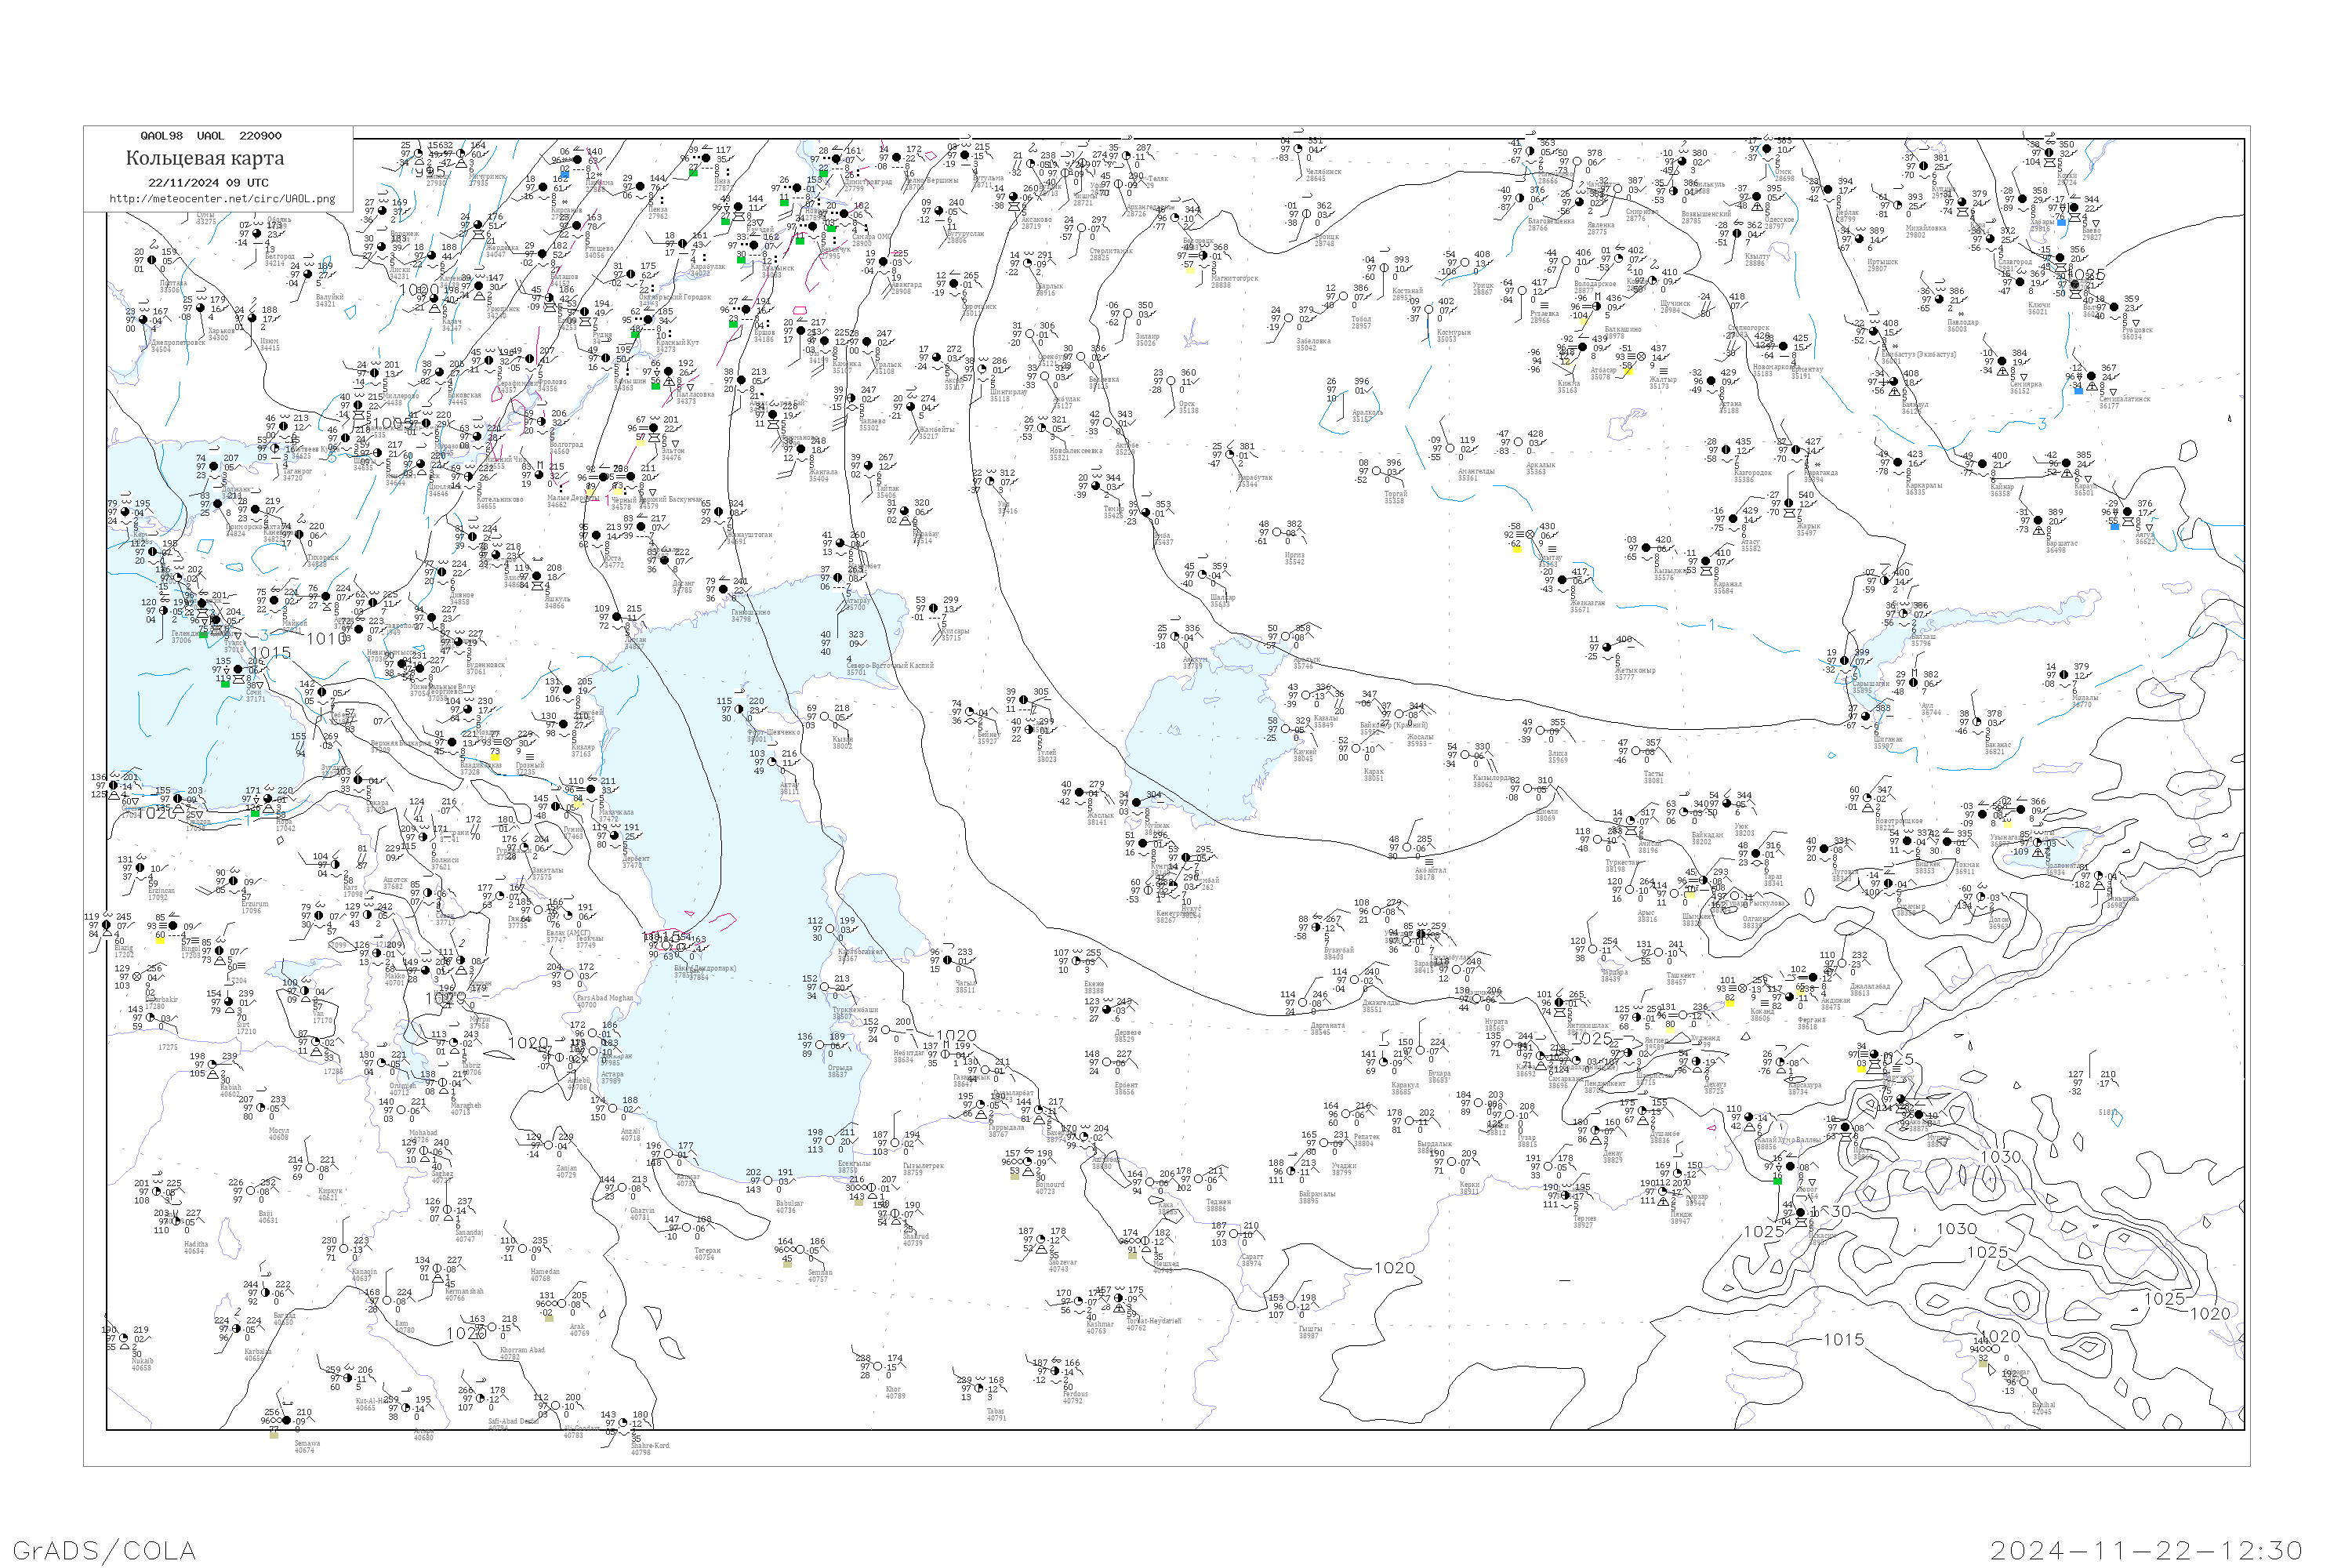Click the 'Кольцевая карта' map title

(x=205, y=158)
